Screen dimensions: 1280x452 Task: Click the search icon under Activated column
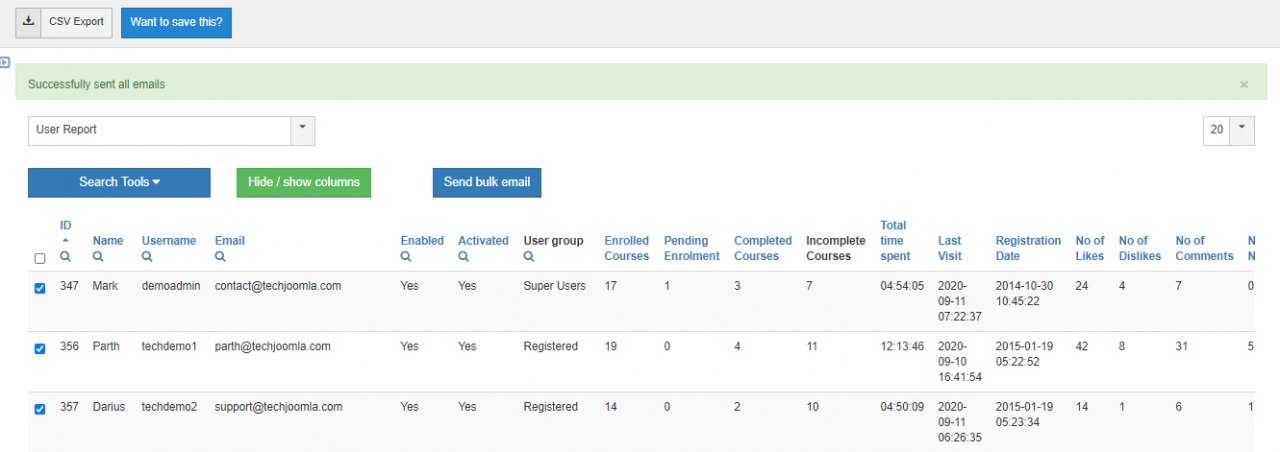click(463, 257)
